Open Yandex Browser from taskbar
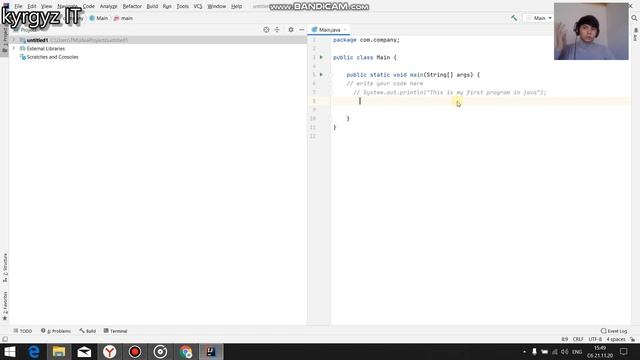640x360 pixels. click(109, 352)
